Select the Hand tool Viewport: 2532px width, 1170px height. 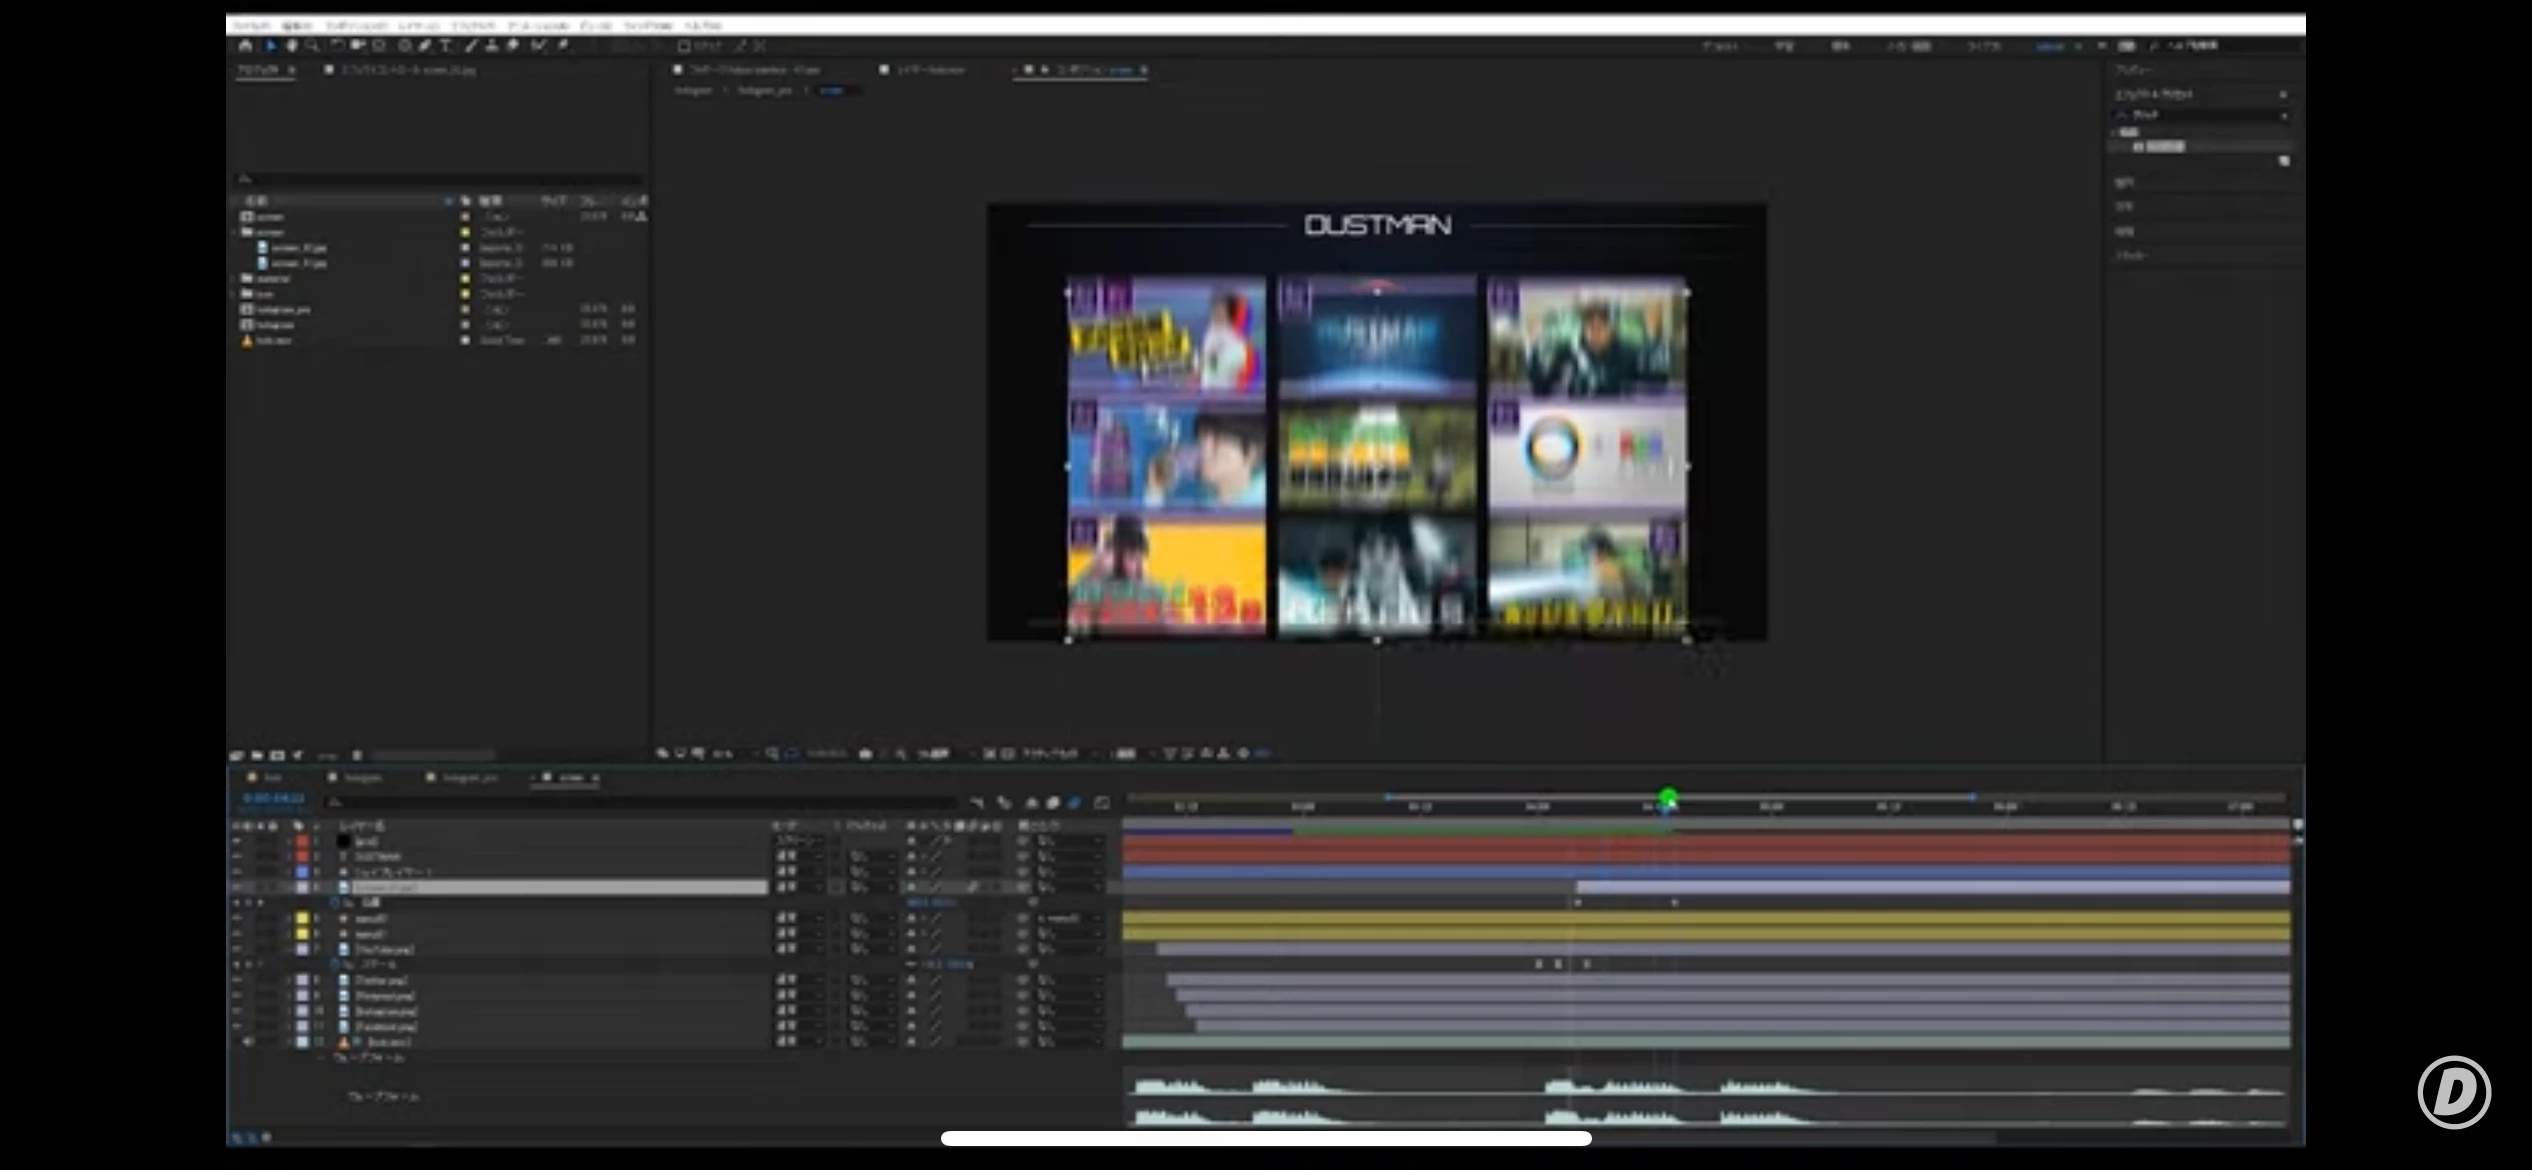(292, 46)
